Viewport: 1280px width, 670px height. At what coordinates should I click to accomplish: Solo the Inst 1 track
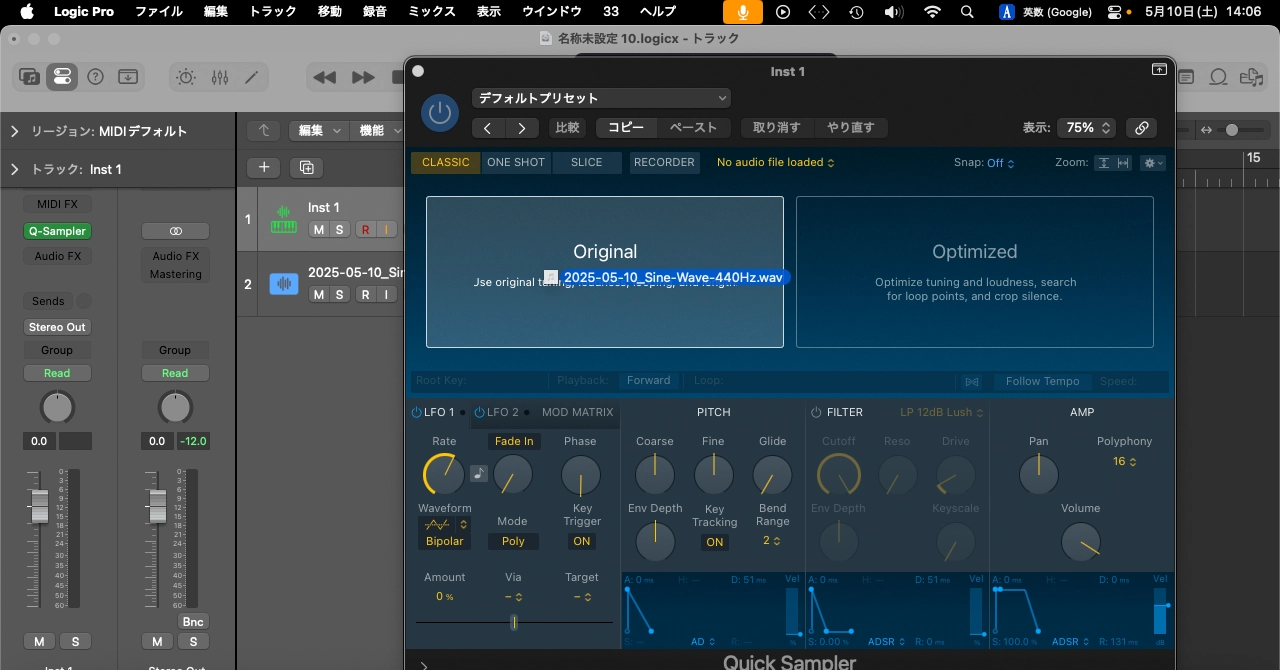[x=339, y=230]
